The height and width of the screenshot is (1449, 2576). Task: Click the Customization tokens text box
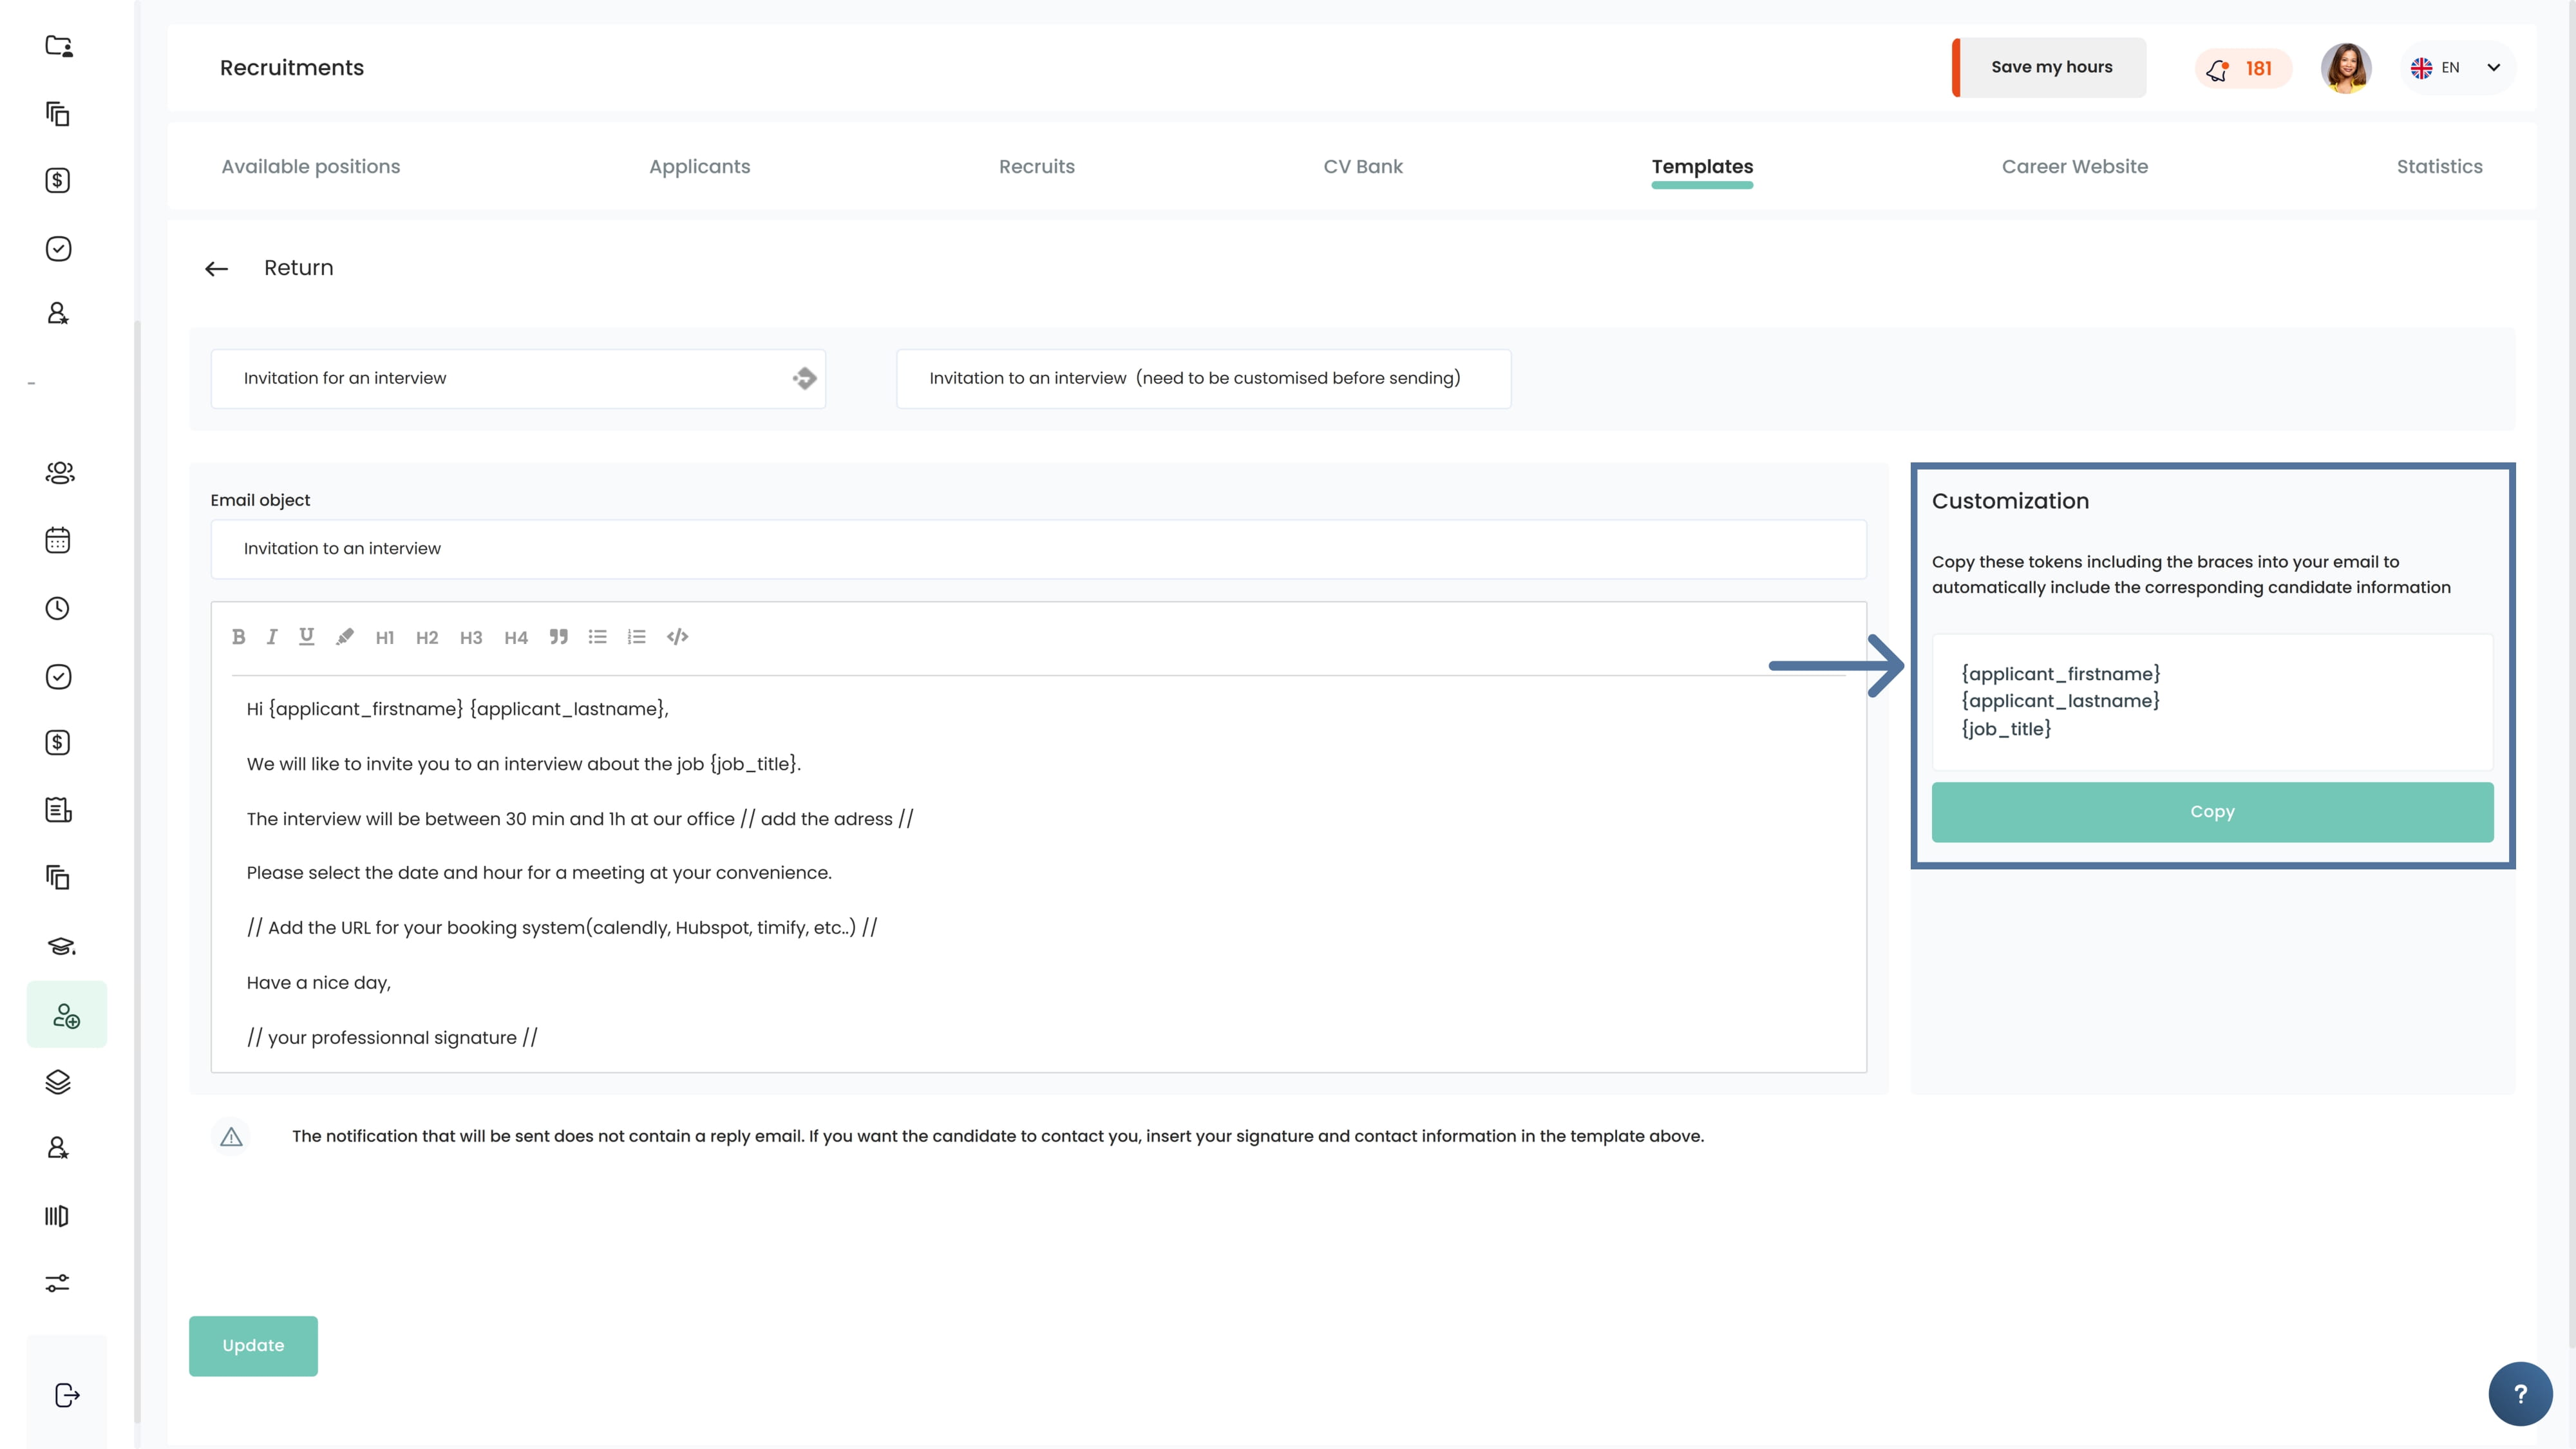[2212, 702]
